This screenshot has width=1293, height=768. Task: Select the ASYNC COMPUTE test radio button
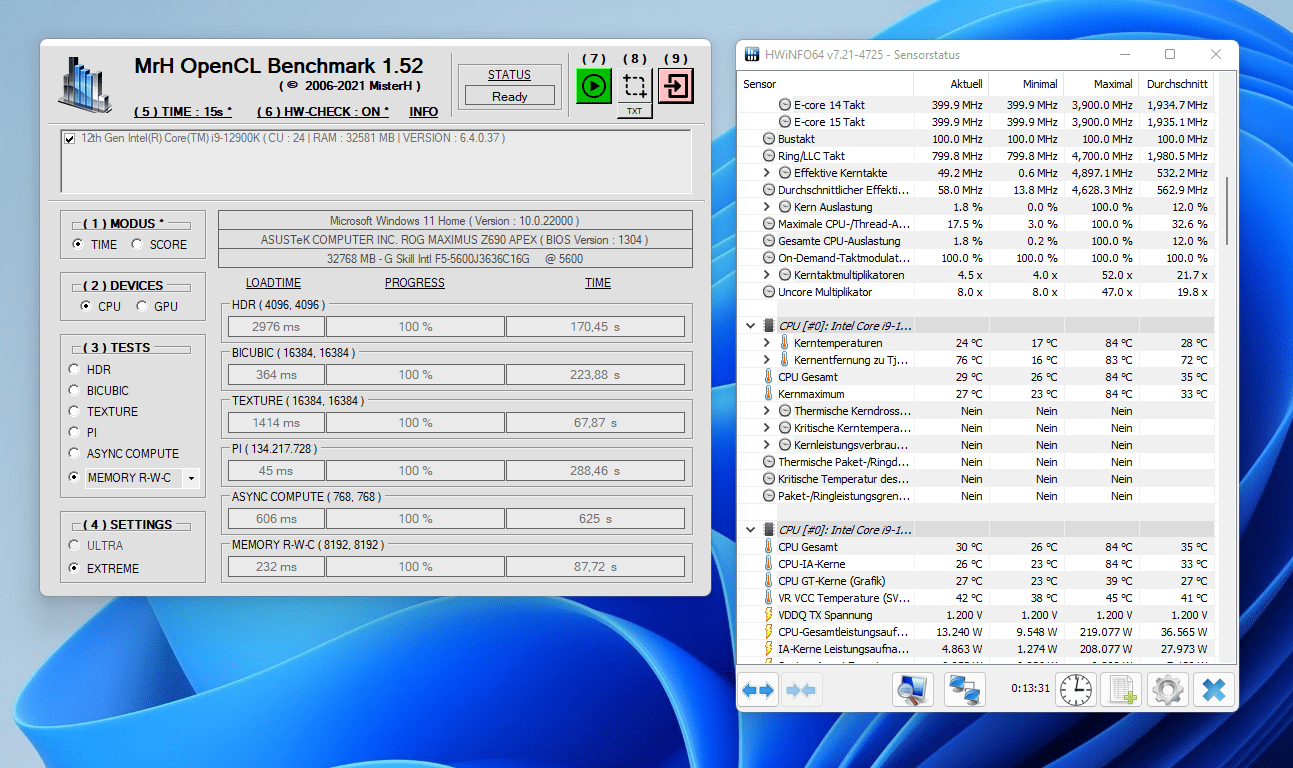(x=74, y=453)
